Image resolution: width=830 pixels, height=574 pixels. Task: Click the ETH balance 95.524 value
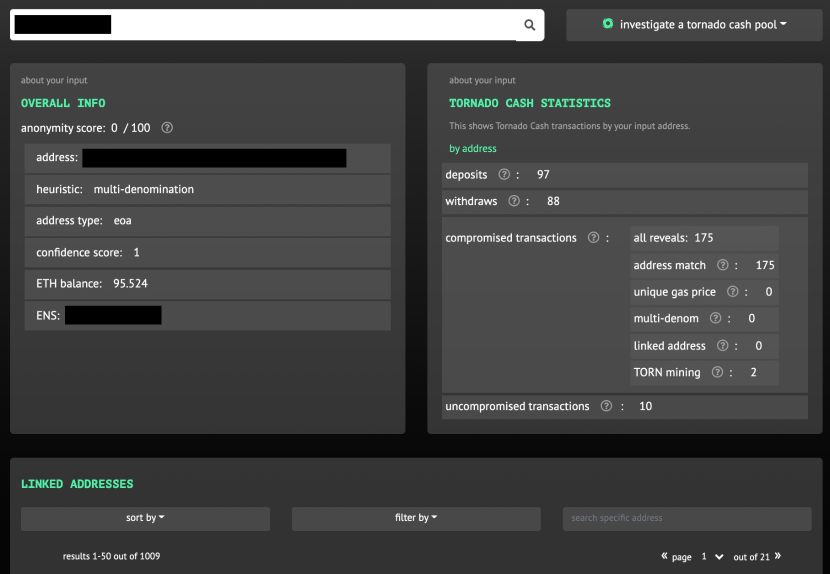(130, 284)
